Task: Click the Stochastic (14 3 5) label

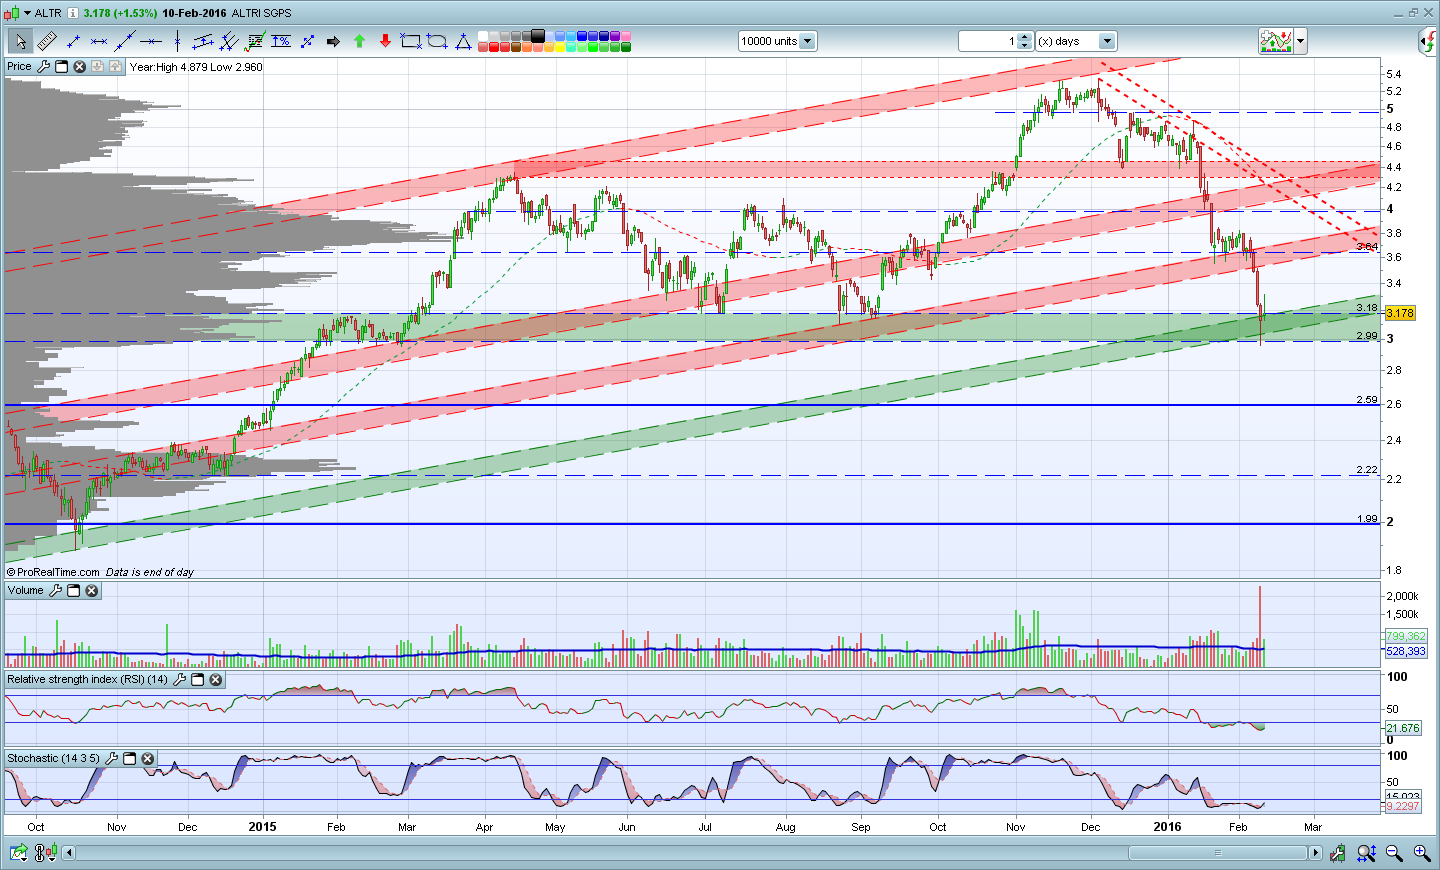Action: (54, 759)
